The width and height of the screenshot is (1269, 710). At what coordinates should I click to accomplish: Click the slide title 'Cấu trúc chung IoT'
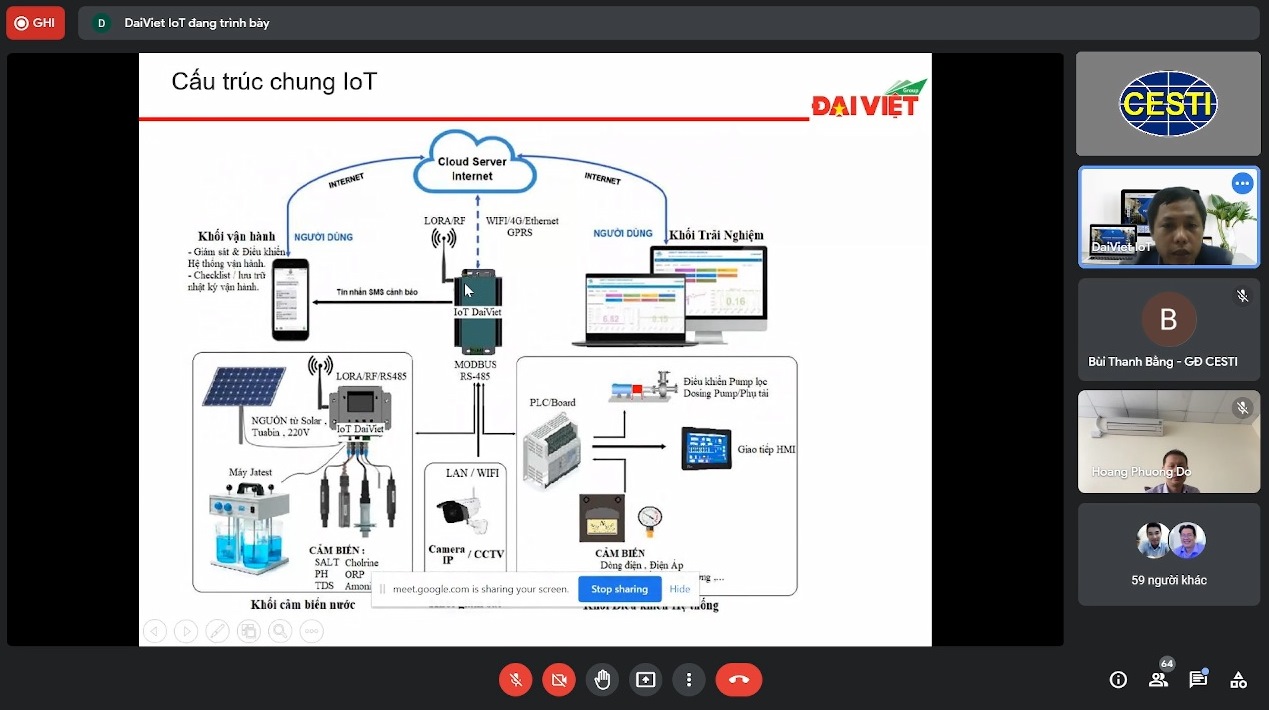[274, 81]
